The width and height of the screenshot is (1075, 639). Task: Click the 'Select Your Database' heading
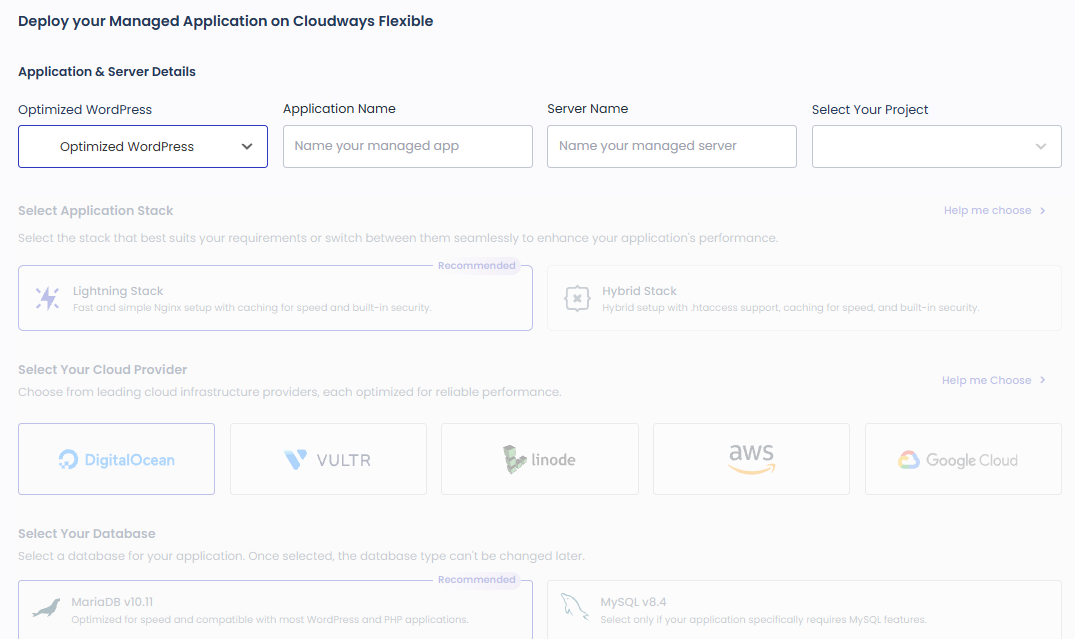click(87, 533)
